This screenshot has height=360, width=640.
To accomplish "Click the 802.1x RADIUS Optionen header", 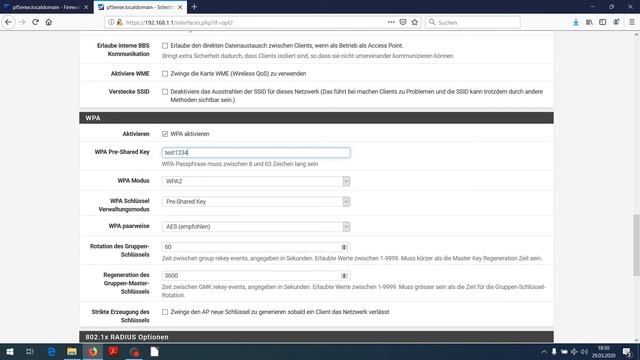I will point(316,337).
